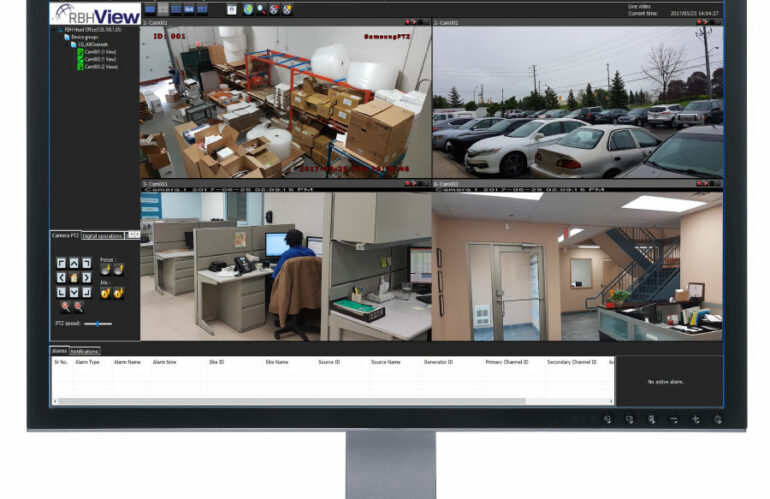Image resolution: width=770 pixels, height=499 pixels.
Task: Choose the fifth layout icon in the toolbar
Action: (201, 9)
